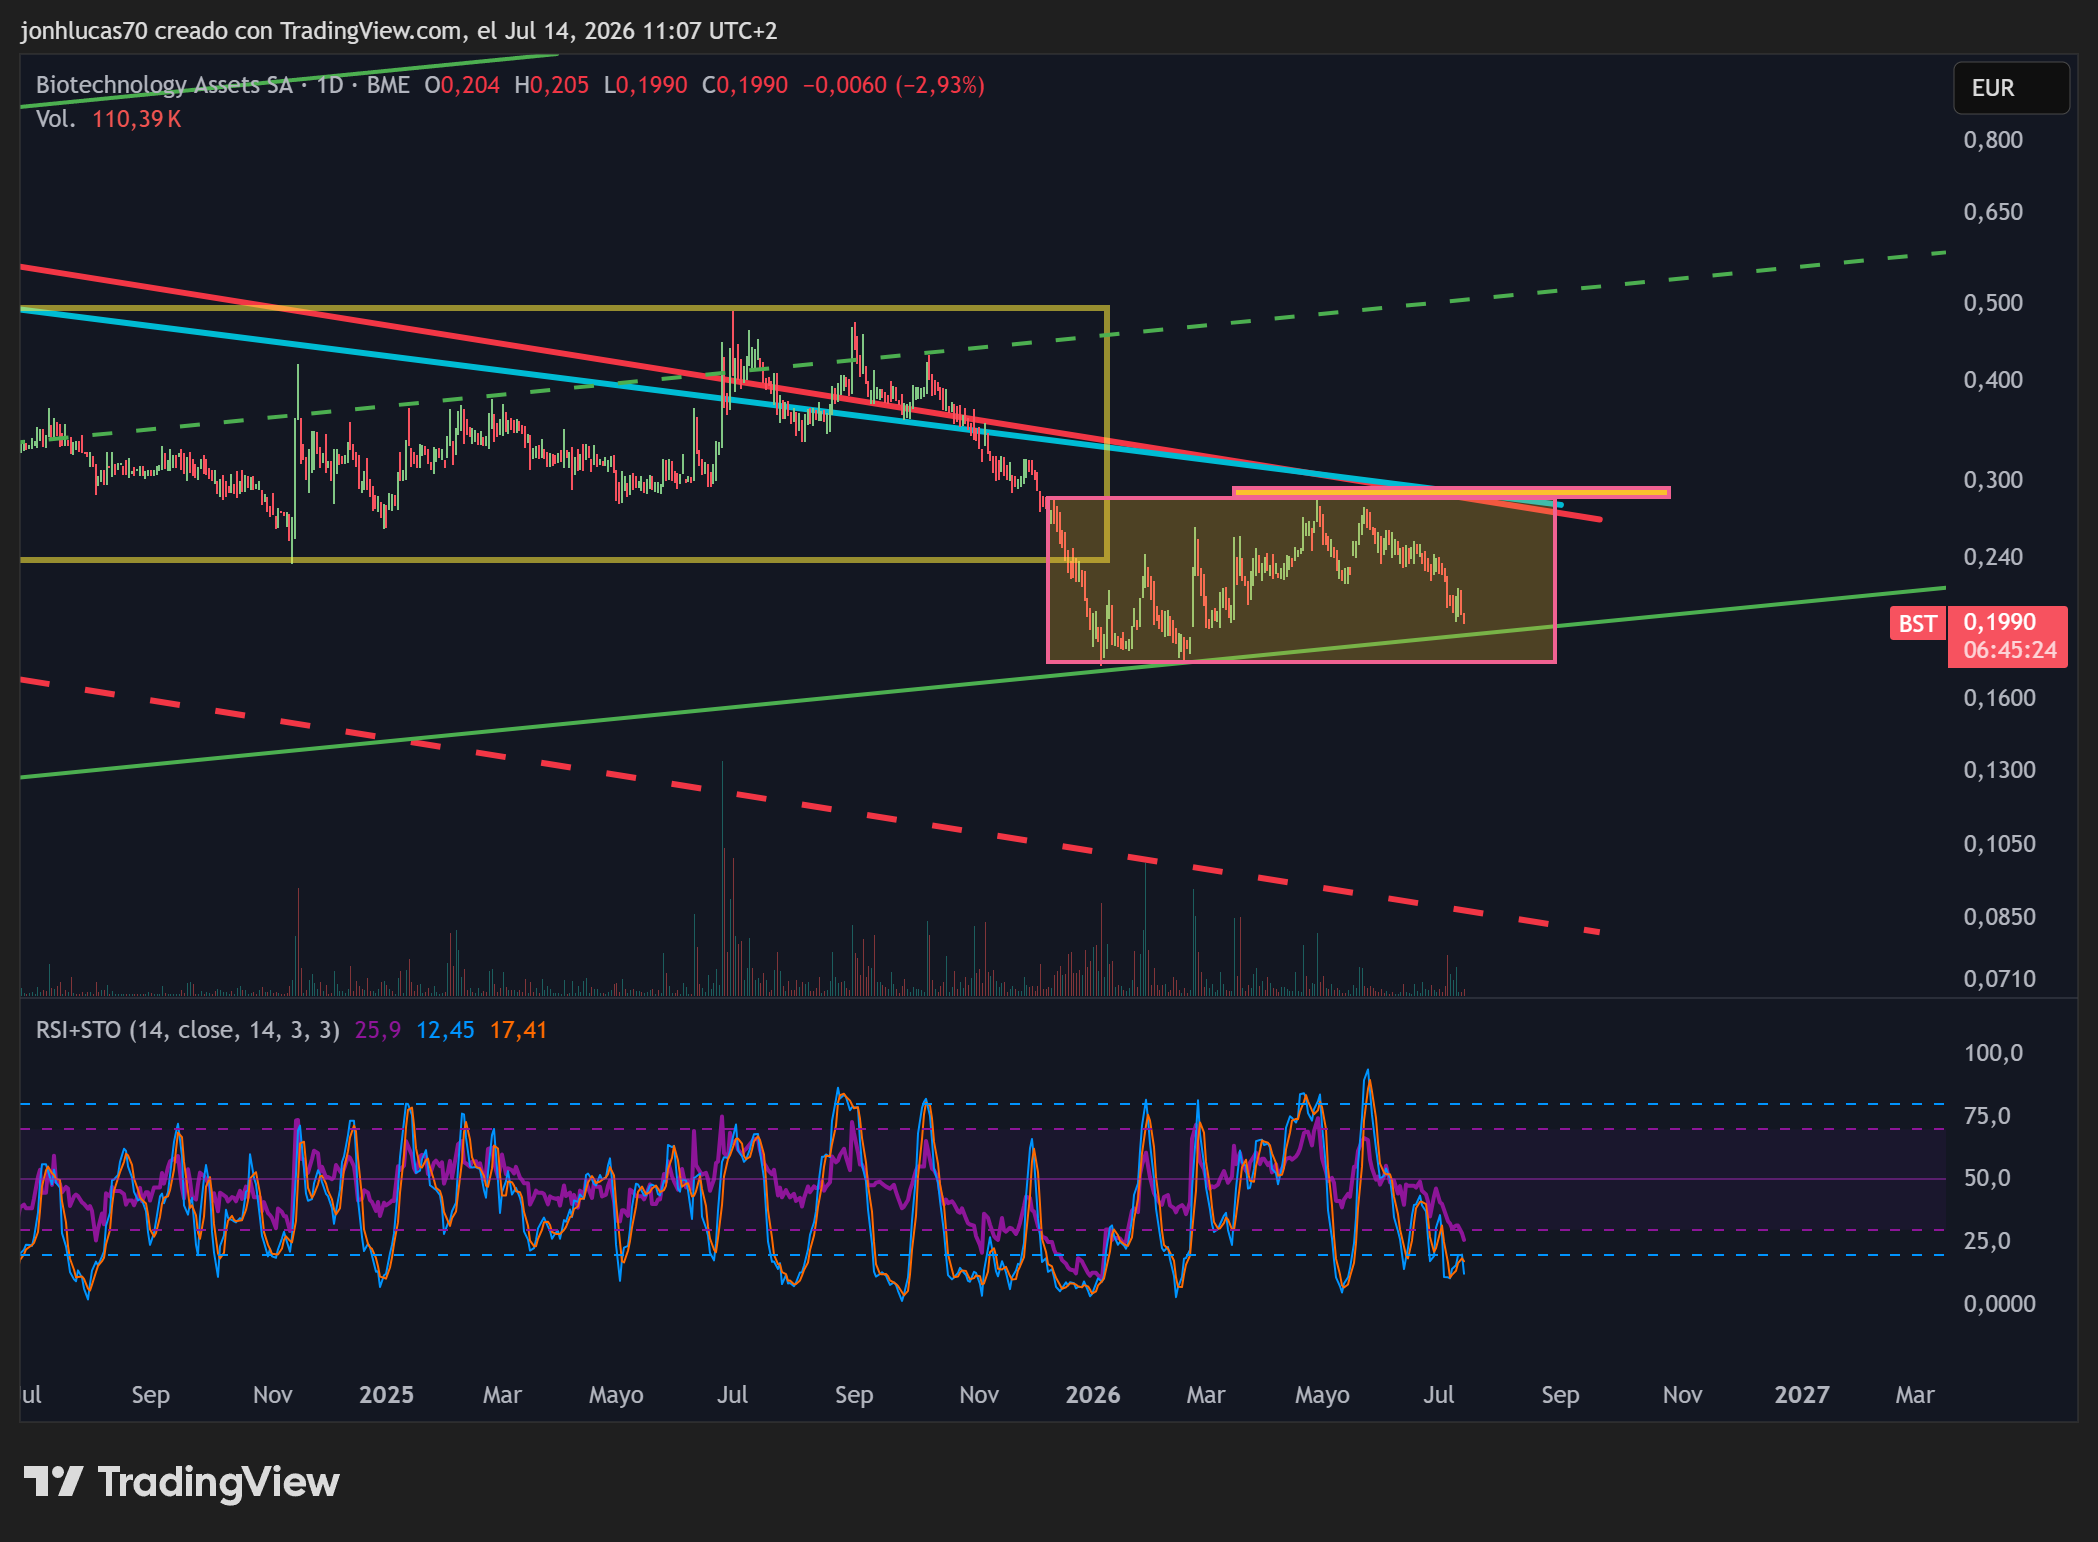2098x1542 pixels.
Task: Open the EUR currency selector
Action: 2011,88
